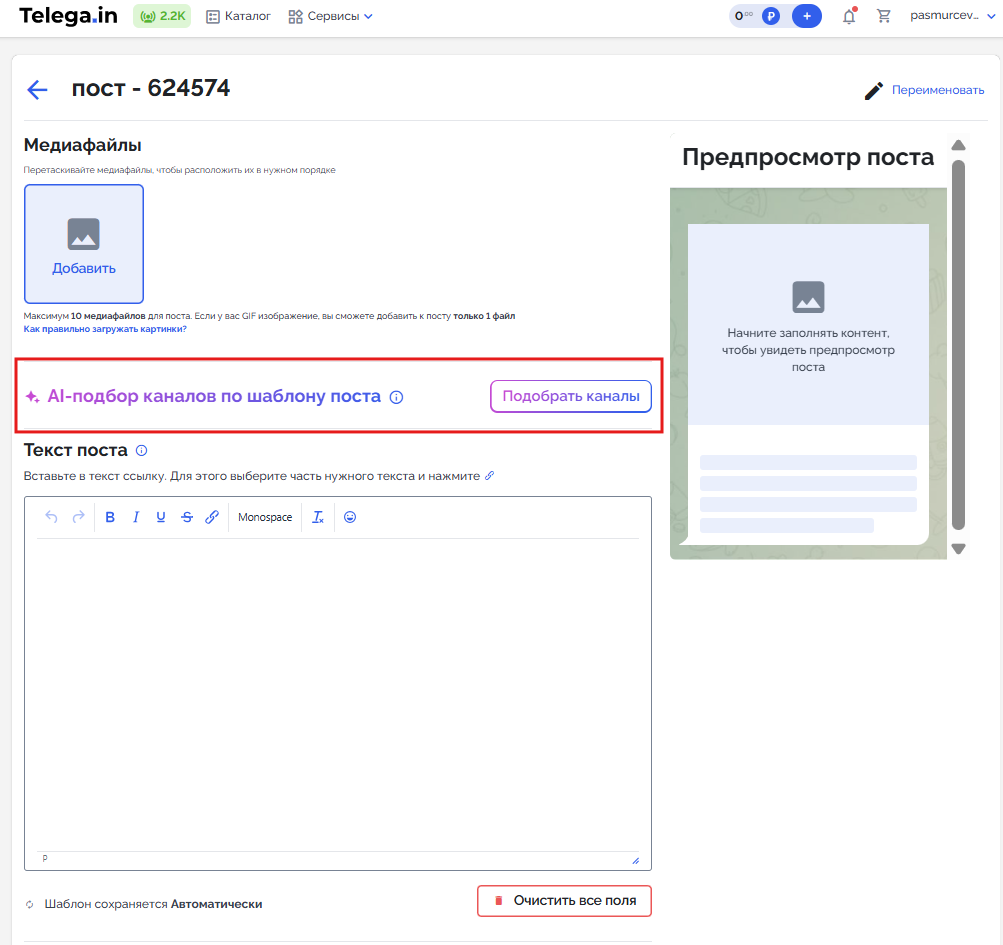Click the blue plus to top up balance
1003x945 pixels.
pyautogui.click(x=807, y=16)
